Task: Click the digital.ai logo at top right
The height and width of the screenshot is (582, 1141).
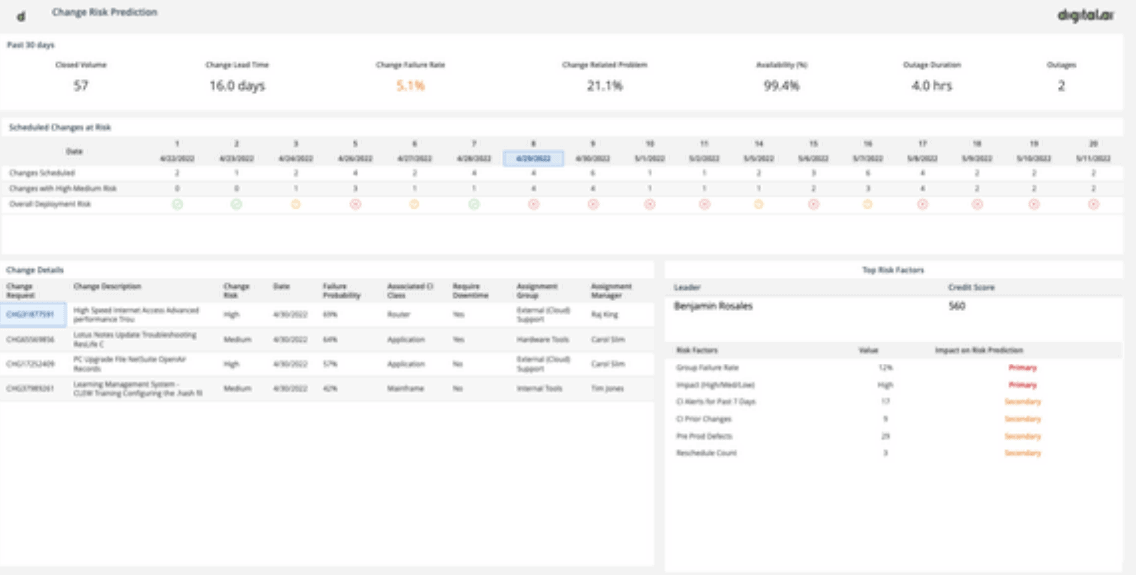Action: [1085, 15]
